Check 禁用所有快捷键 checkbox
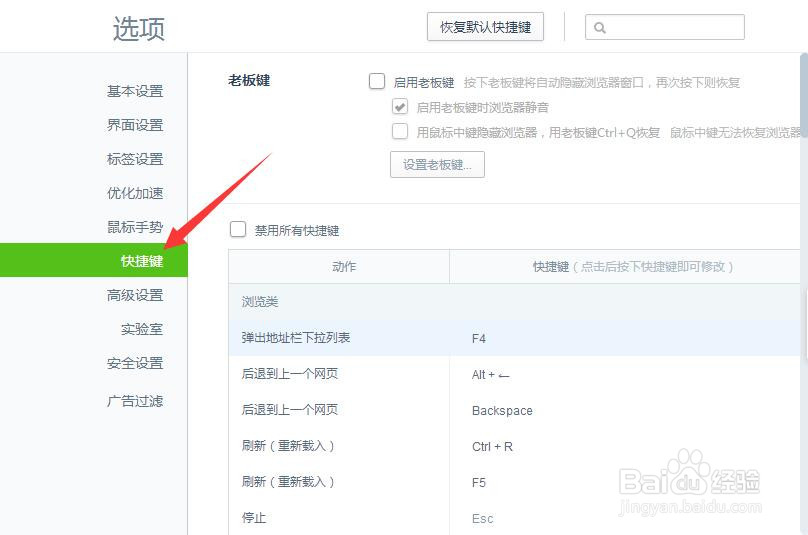808x535 pixels. tap(238, 229)
